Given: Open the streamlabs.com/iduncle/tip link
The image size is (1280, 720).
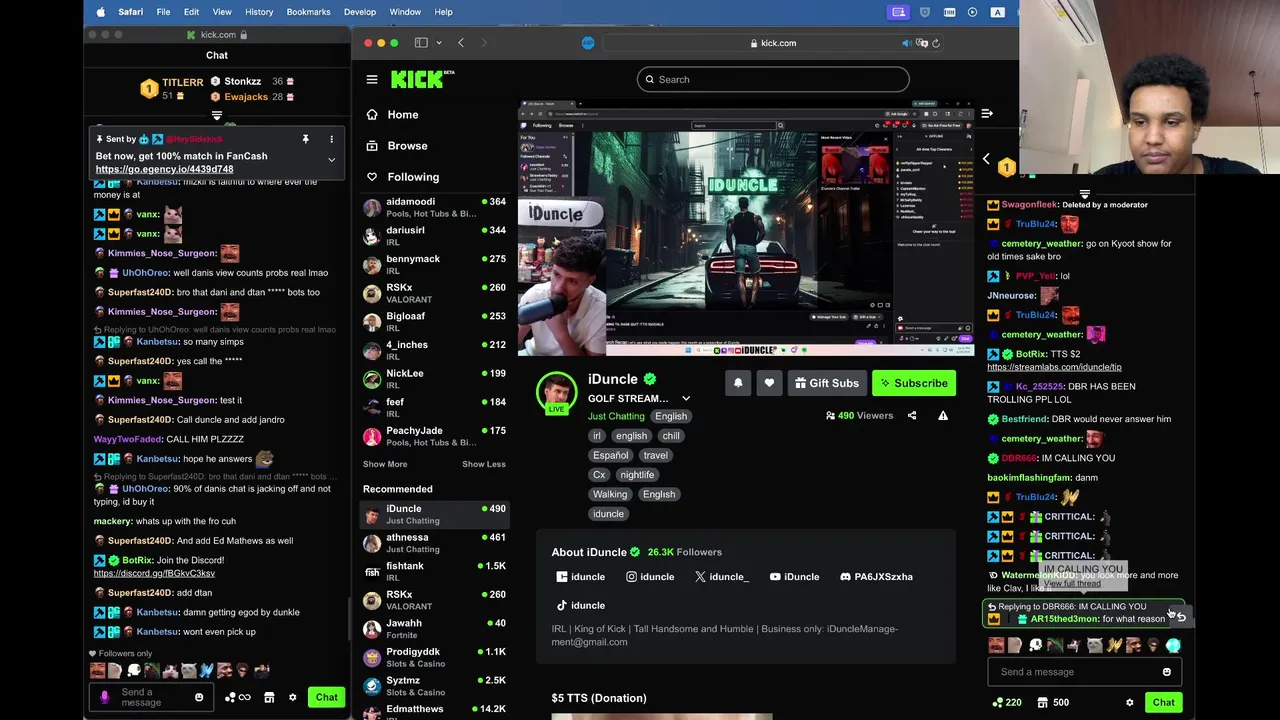Looking at the screenshot, I should 1054,368.
